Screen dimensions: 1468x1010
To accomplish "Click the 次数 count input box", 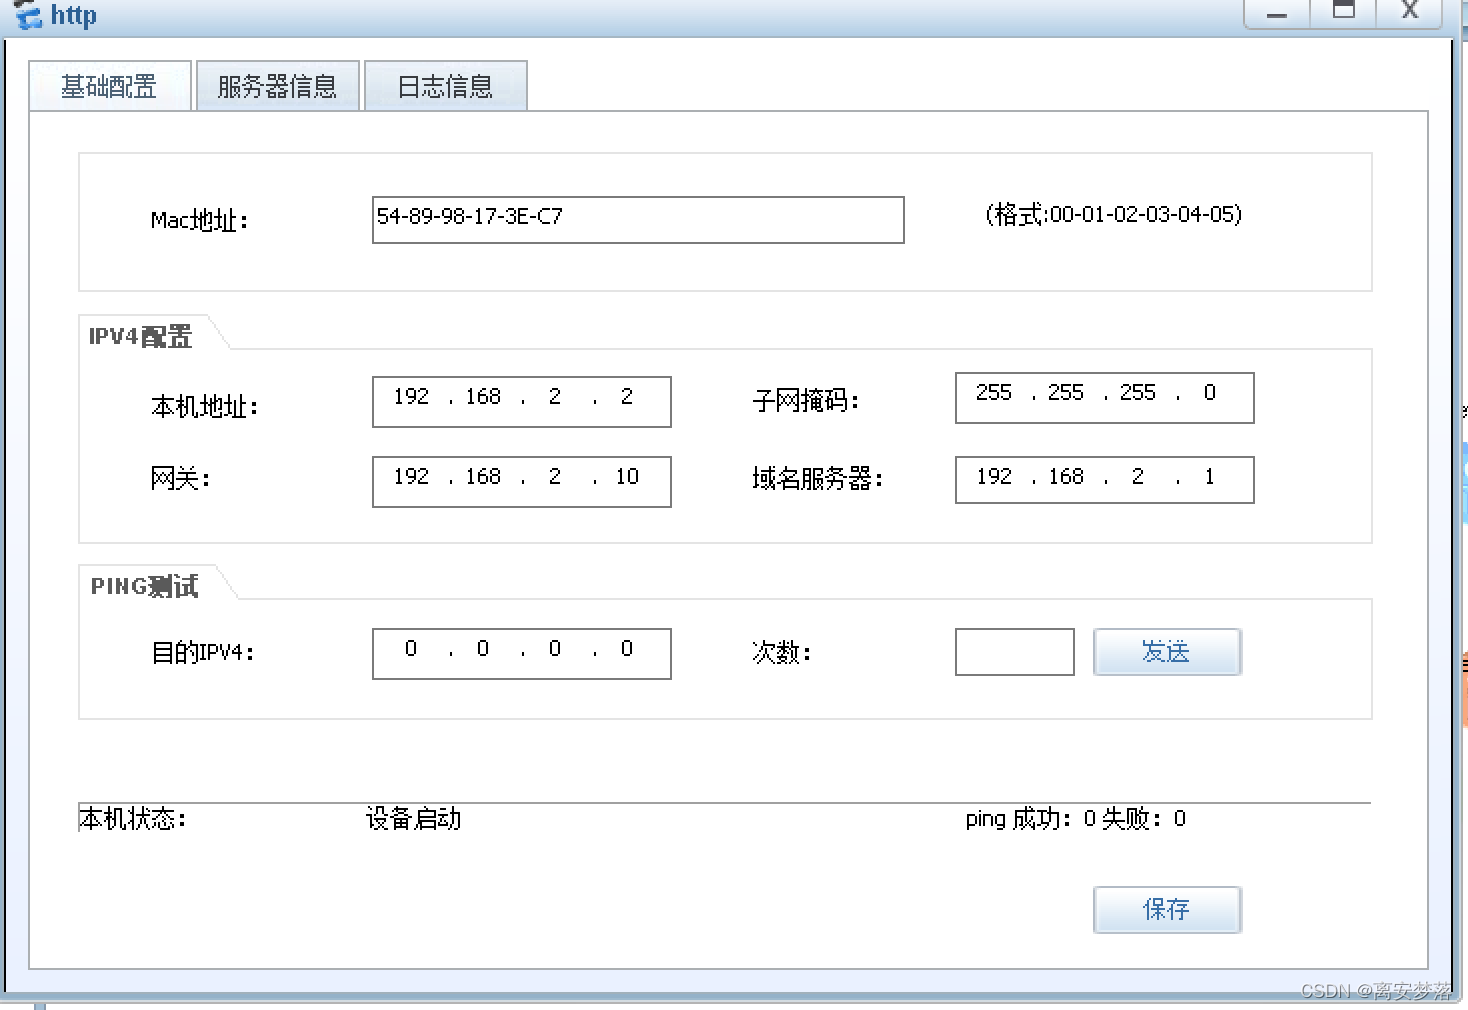I will tap(1014, 652).
